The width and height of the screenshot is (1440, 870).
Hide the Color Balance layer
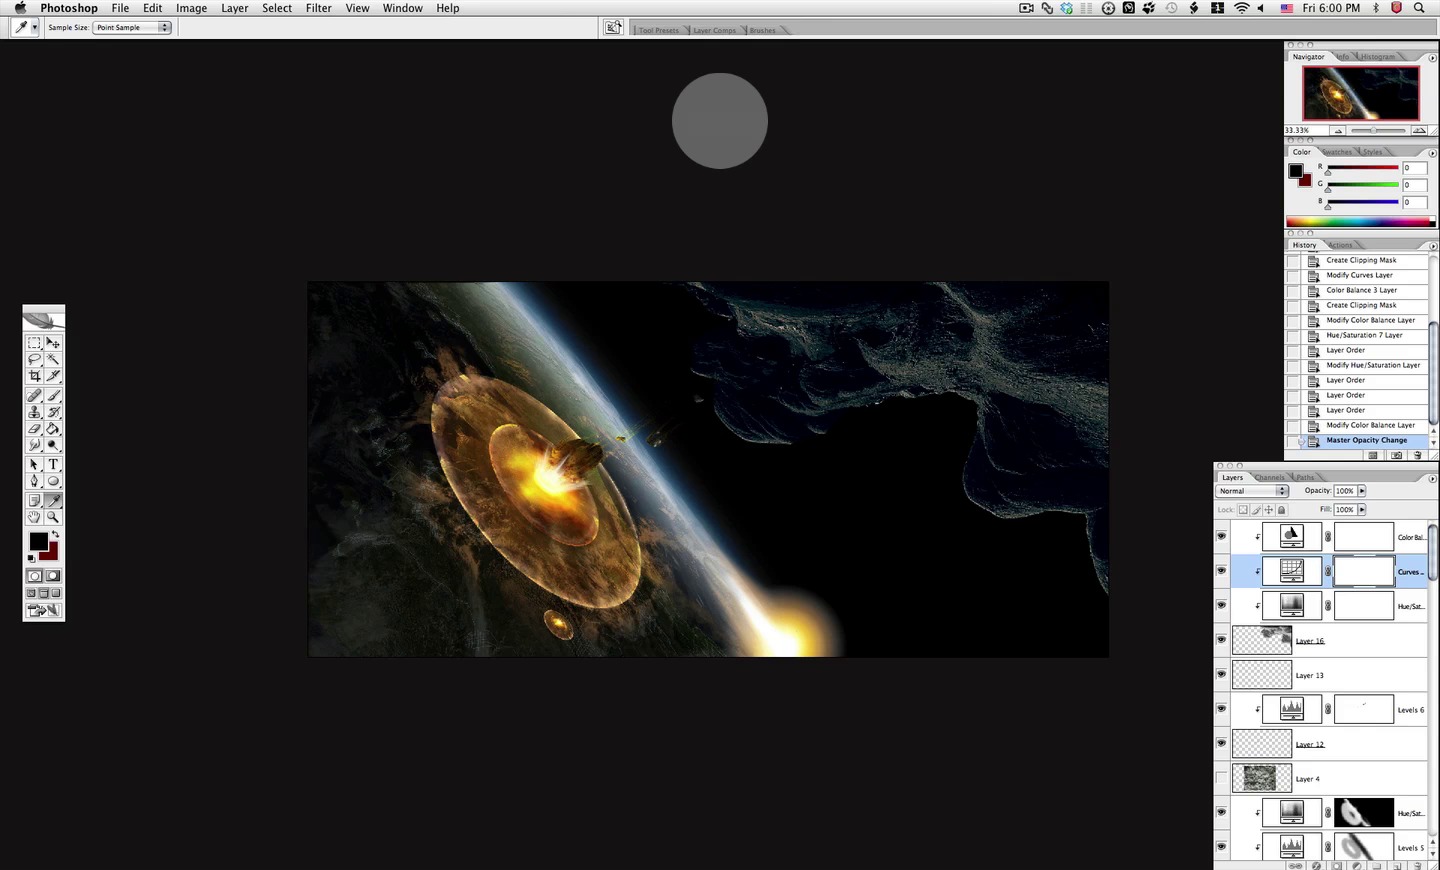click(1221, 536)
